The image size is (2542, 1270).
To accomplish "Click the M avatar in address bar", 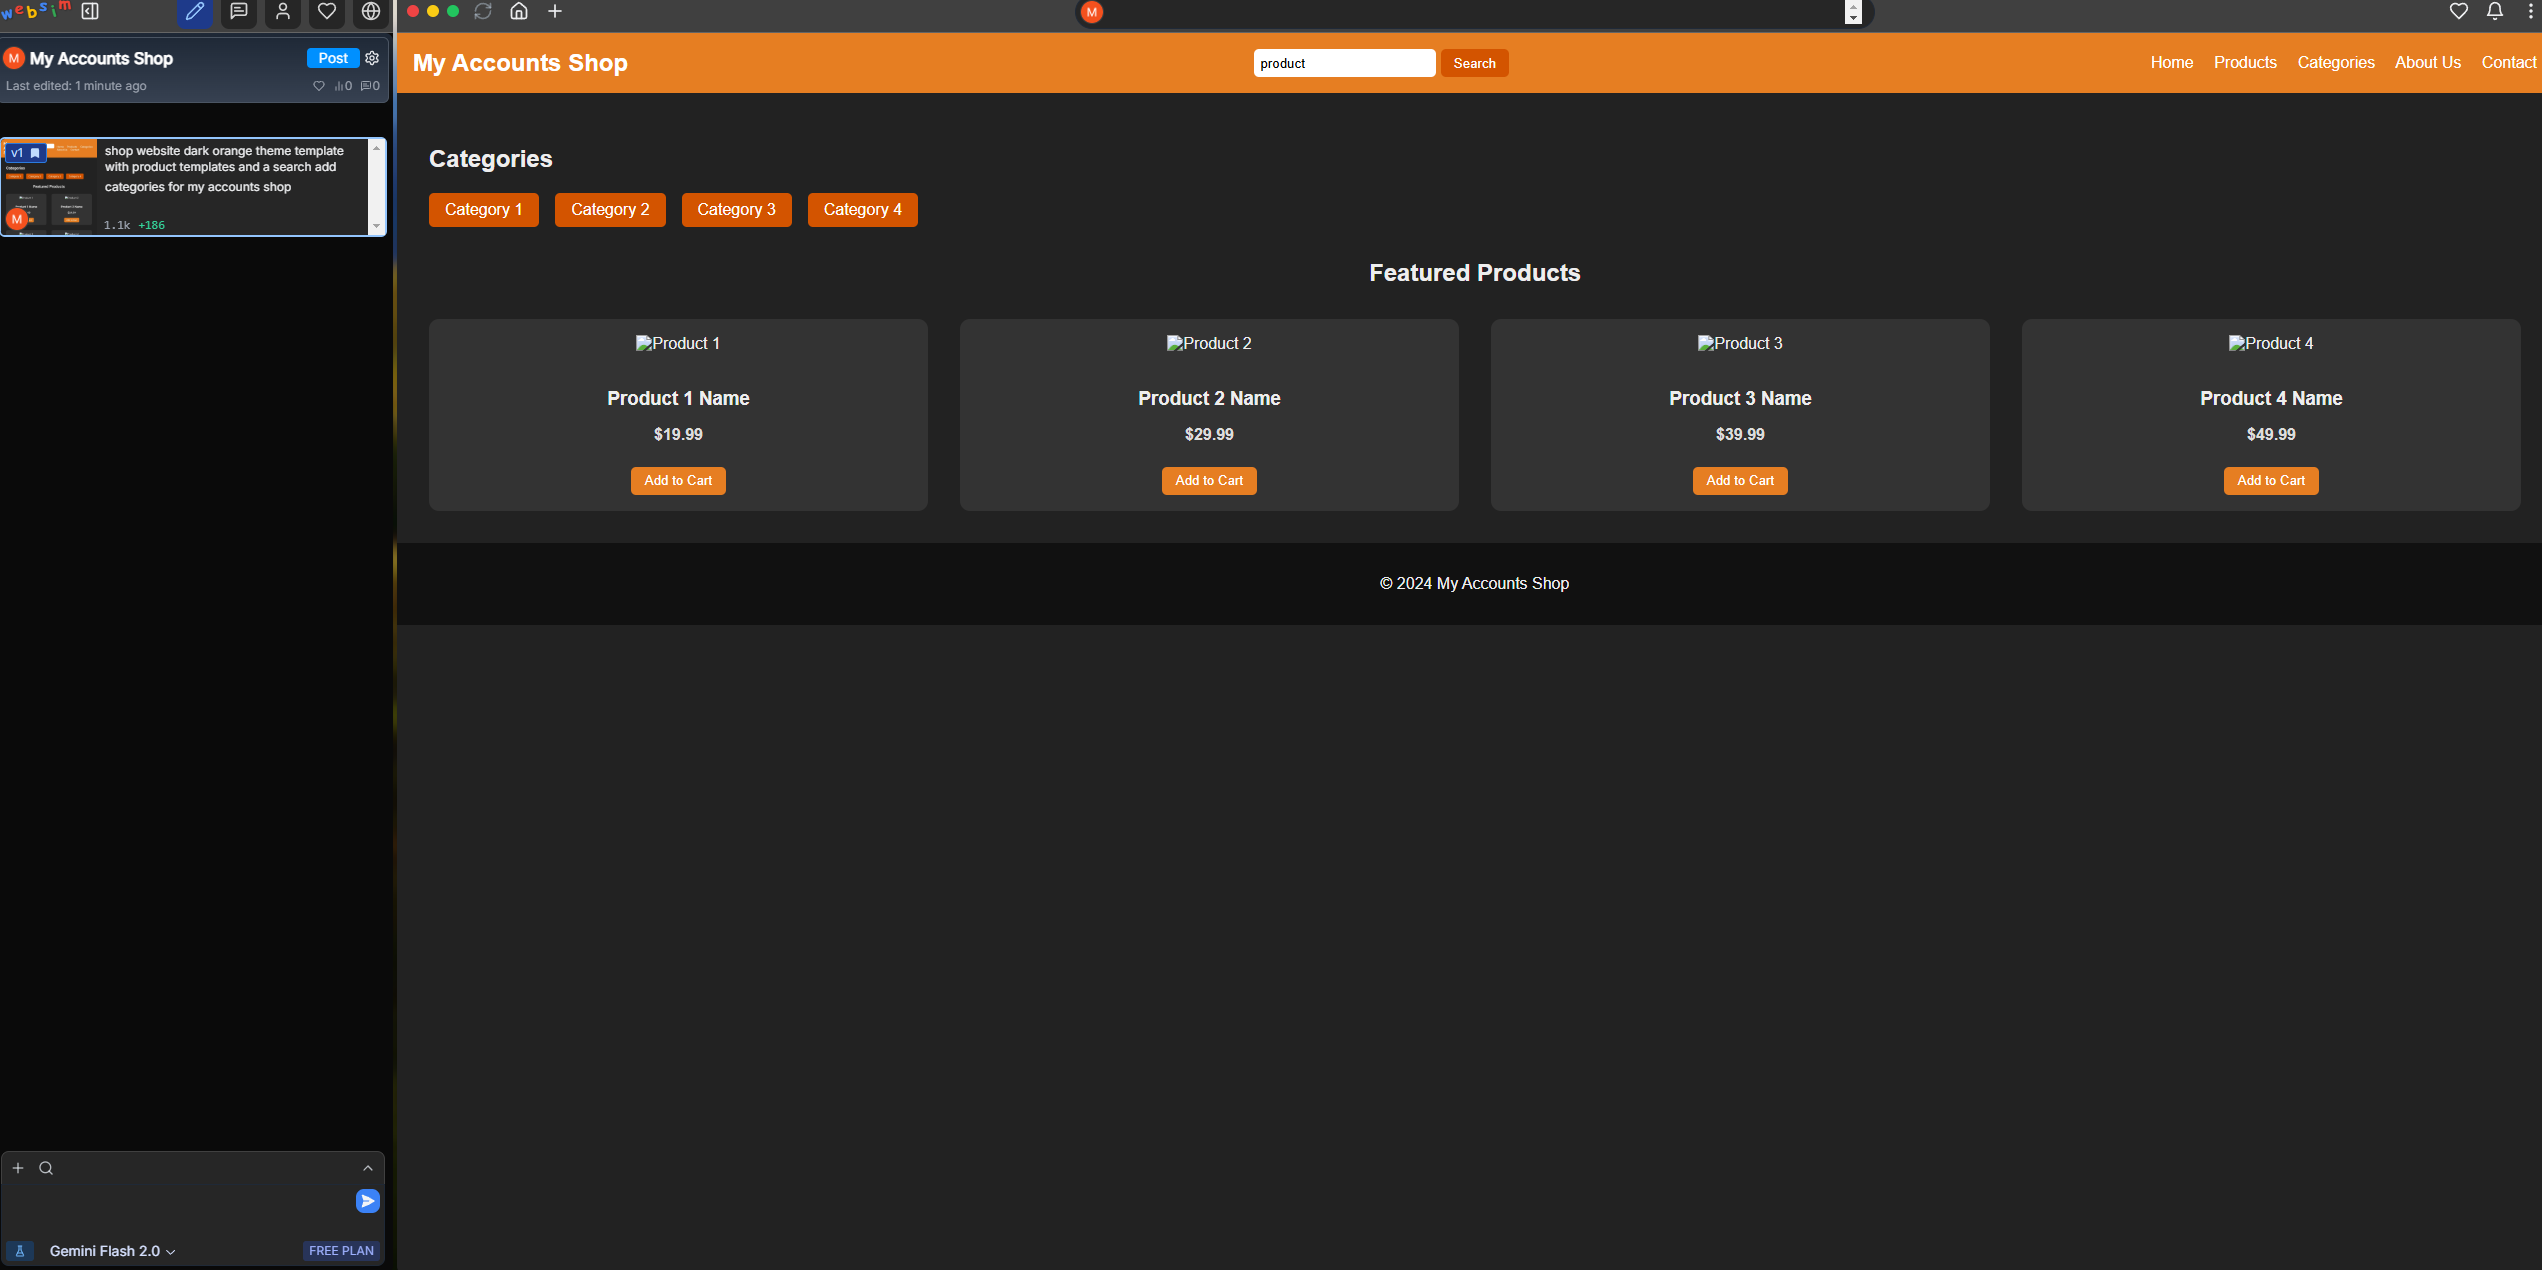I will 1092,12.
